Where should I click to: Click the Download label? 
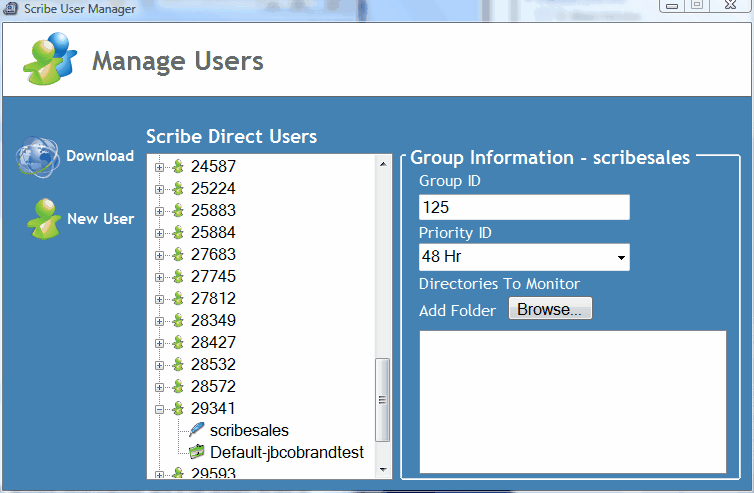[100, 156]
